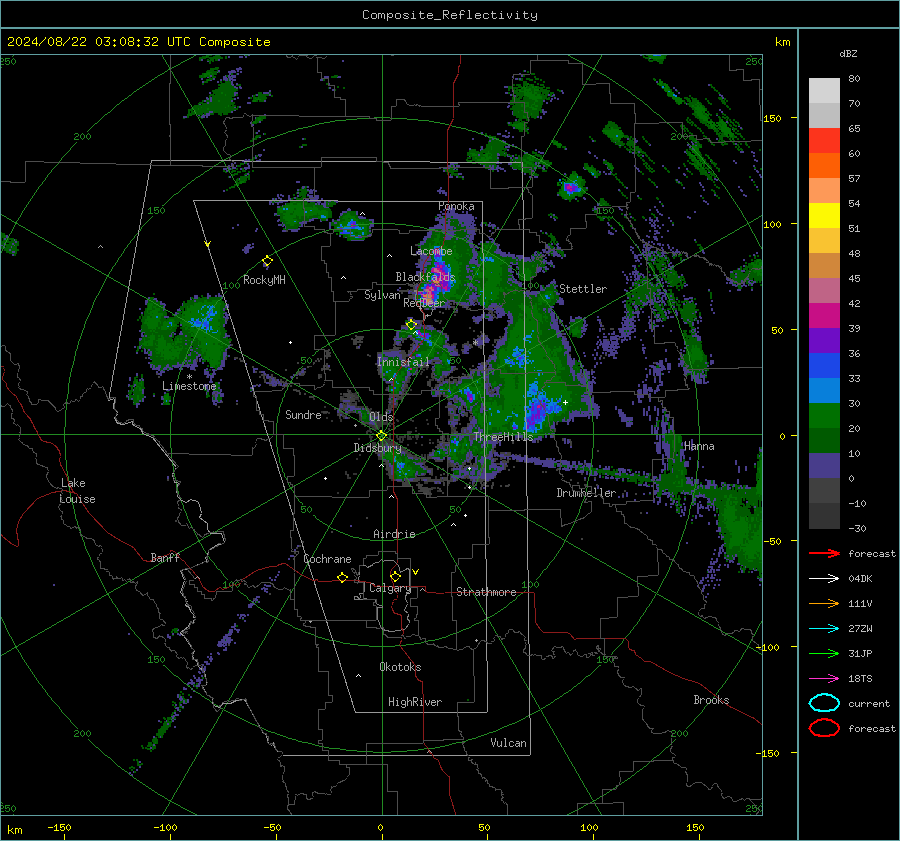Click the white 04DK arrow symbol
Screen dimensions: 900x841
pyautogui.click(x=824, y=579)
